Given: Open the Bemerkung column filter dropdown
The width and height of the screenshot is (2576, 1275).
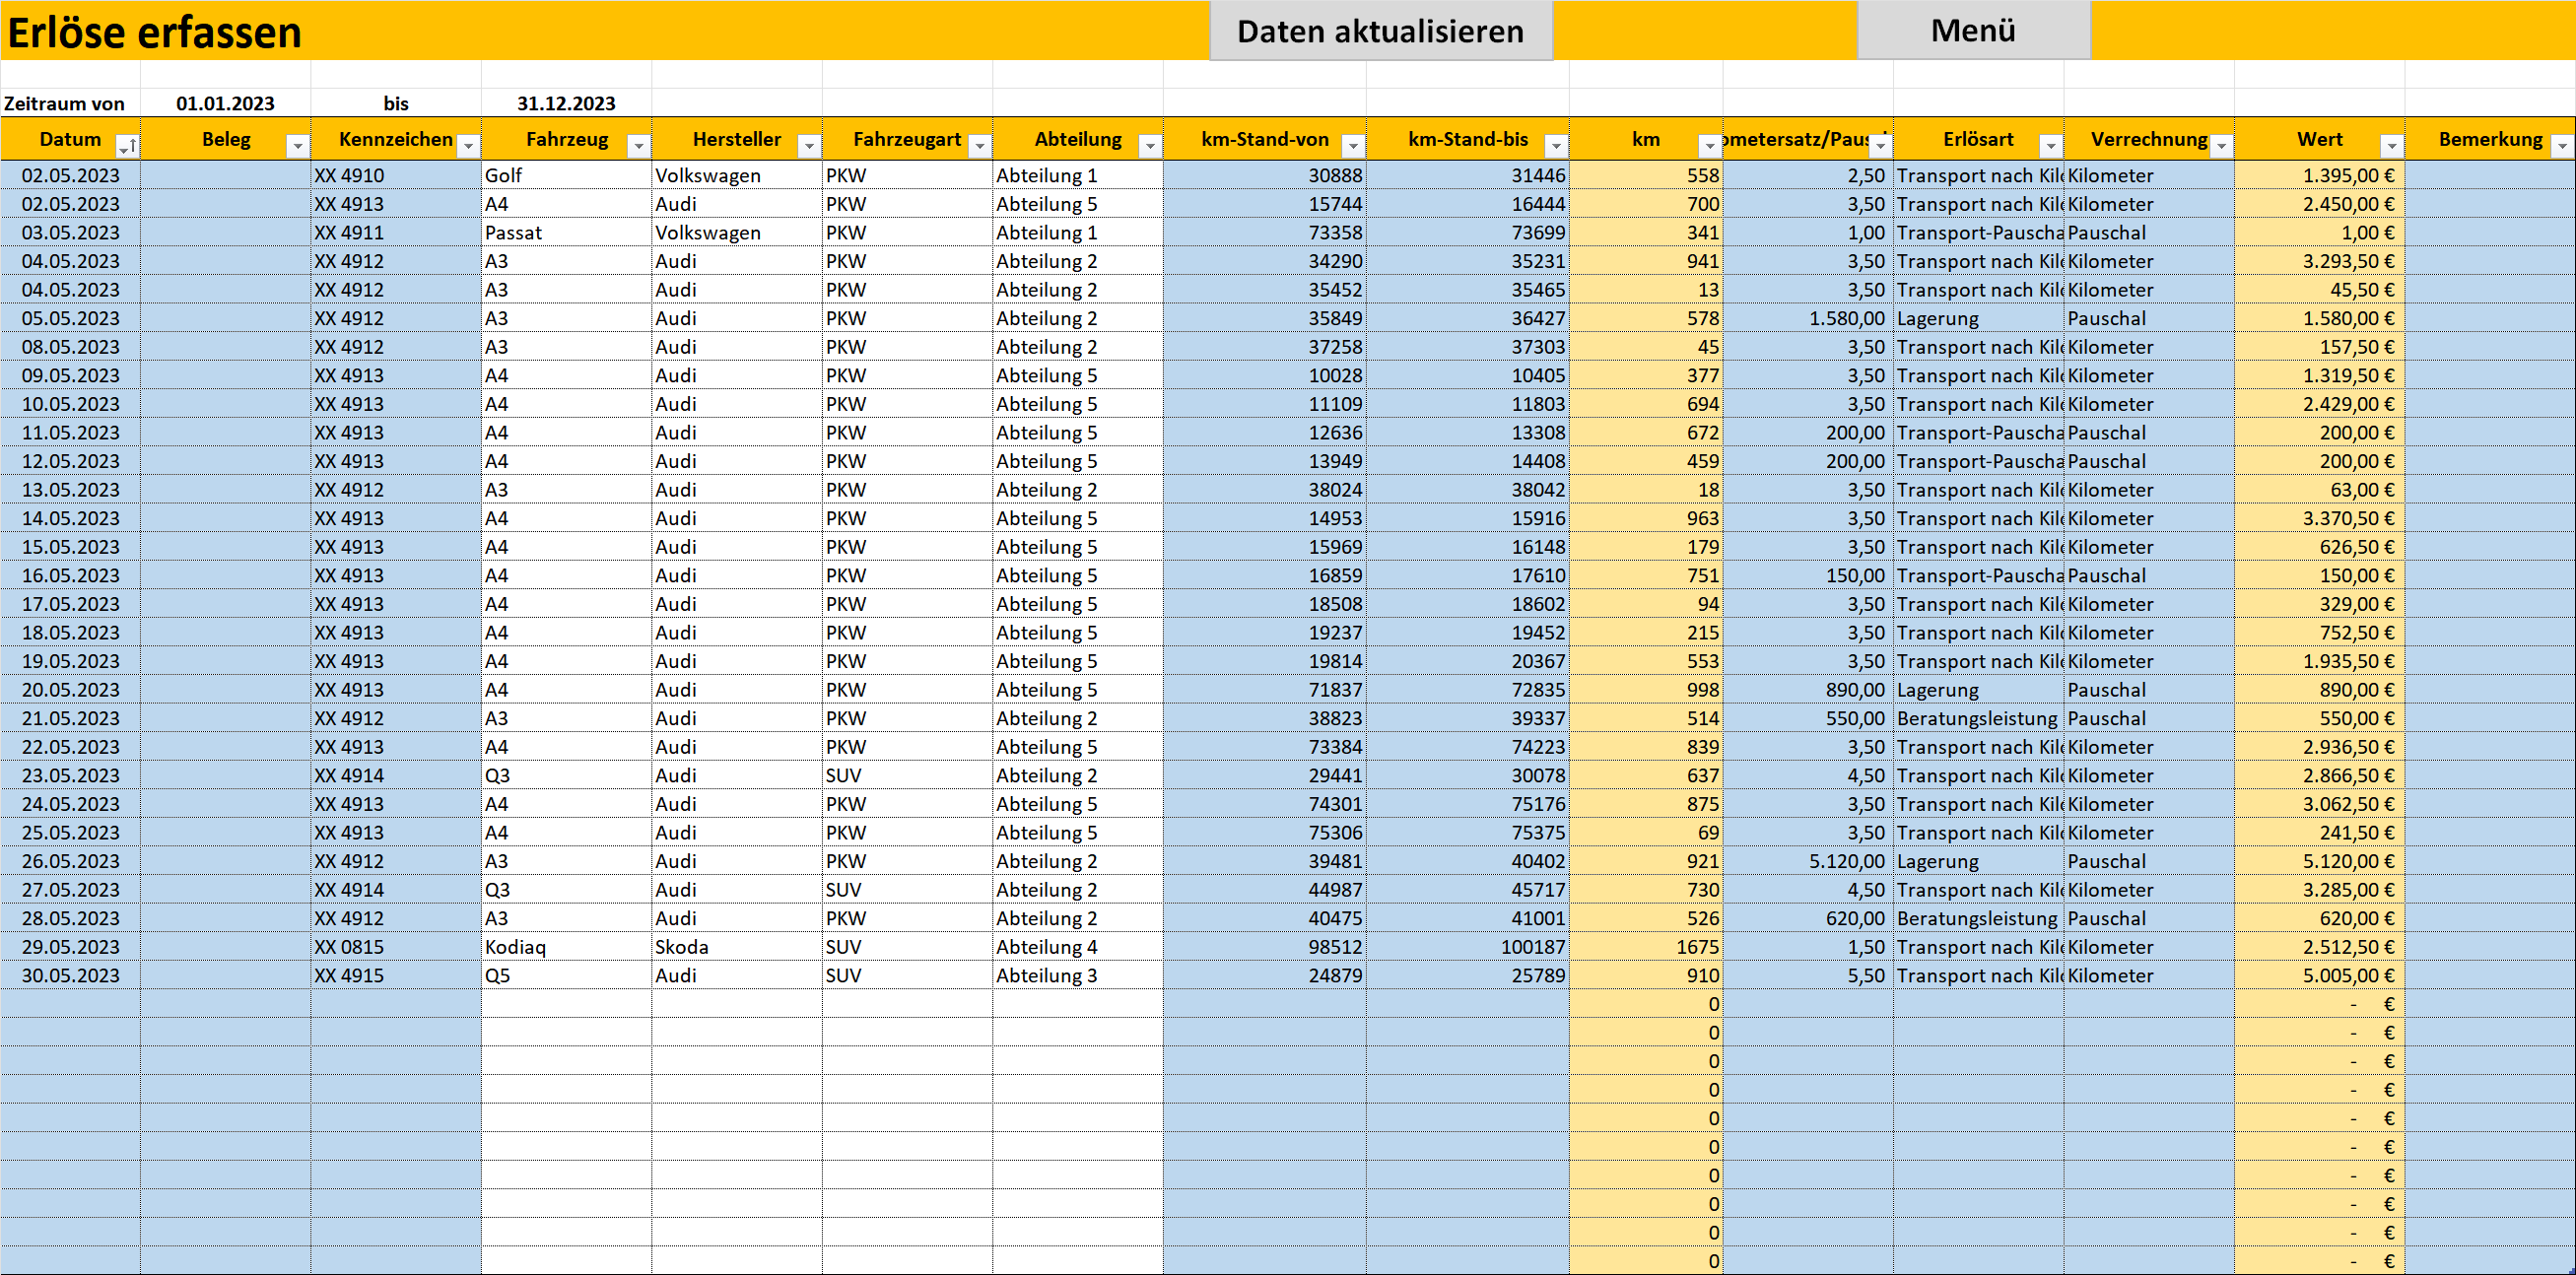Looking at the screenshot, I should click(2562, 147).
